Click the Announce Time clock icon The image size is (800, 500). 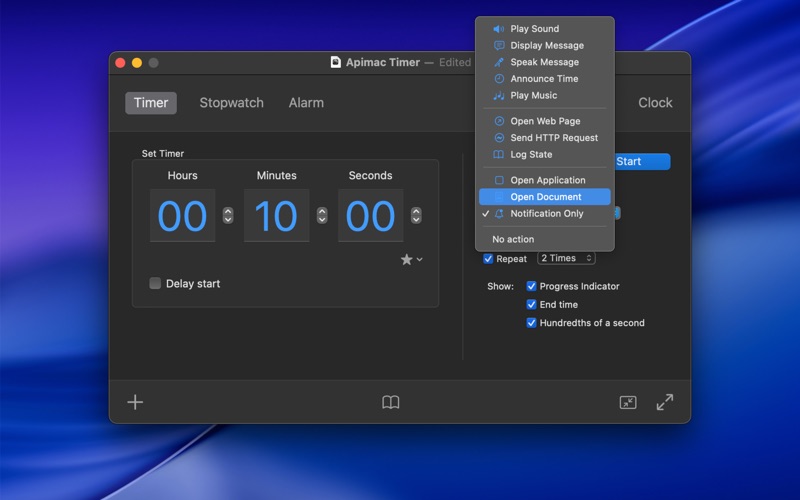pos(499,79)
